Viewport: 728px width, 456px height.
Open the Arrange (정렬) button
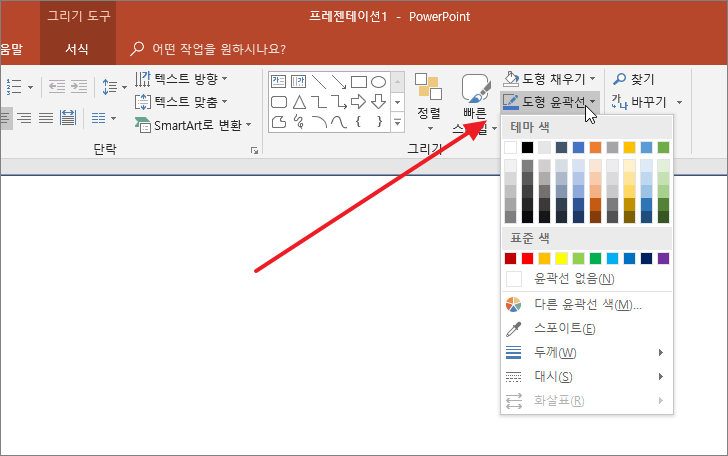[429, 102]
